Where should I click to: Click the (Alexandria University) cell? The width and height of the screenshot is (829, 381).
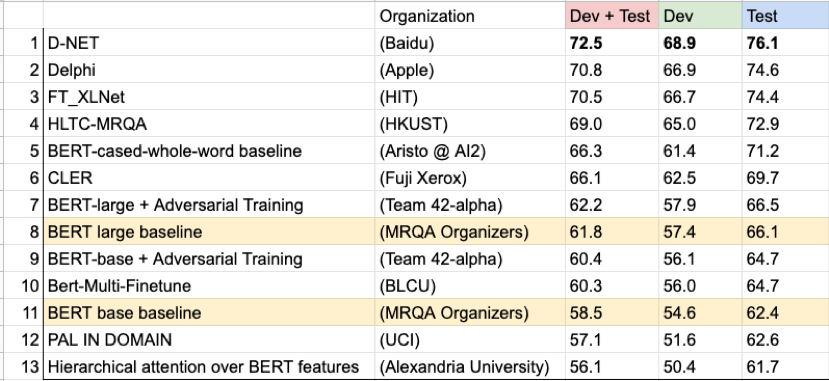(x=470, y=366)
